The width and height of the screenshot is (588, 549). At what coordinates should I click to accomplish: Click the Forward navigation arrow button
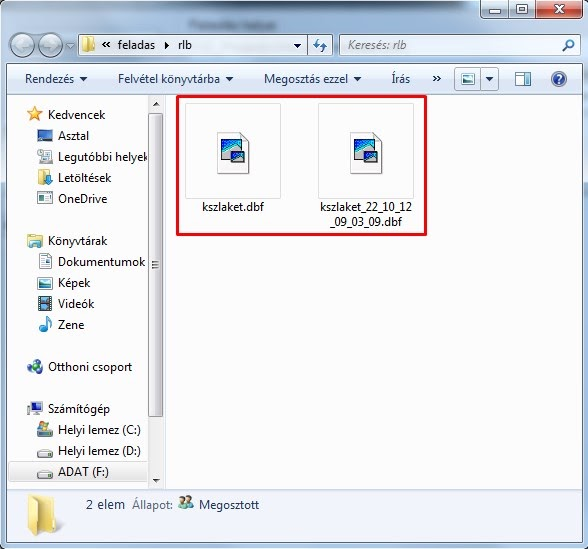point(50,45)
